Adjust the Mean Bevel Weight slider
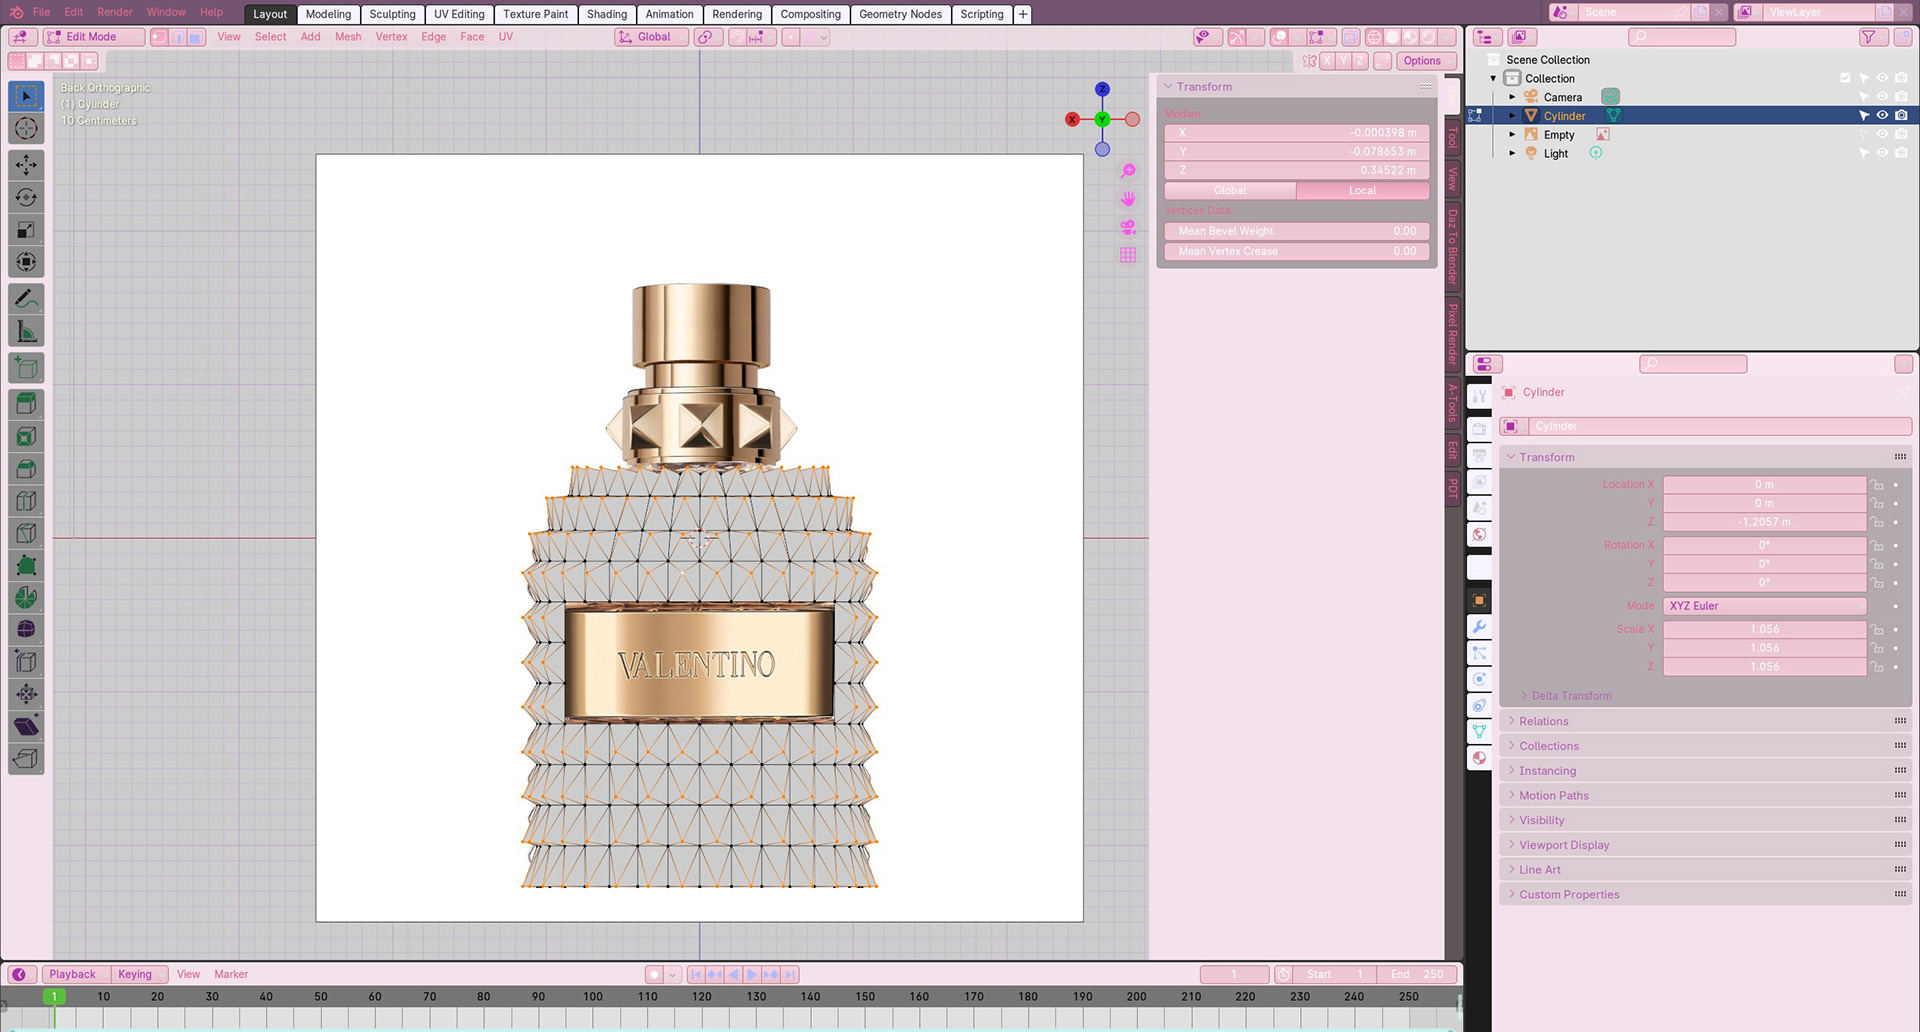This screenshot has height=1032, width=1920. coord(1297,231)
